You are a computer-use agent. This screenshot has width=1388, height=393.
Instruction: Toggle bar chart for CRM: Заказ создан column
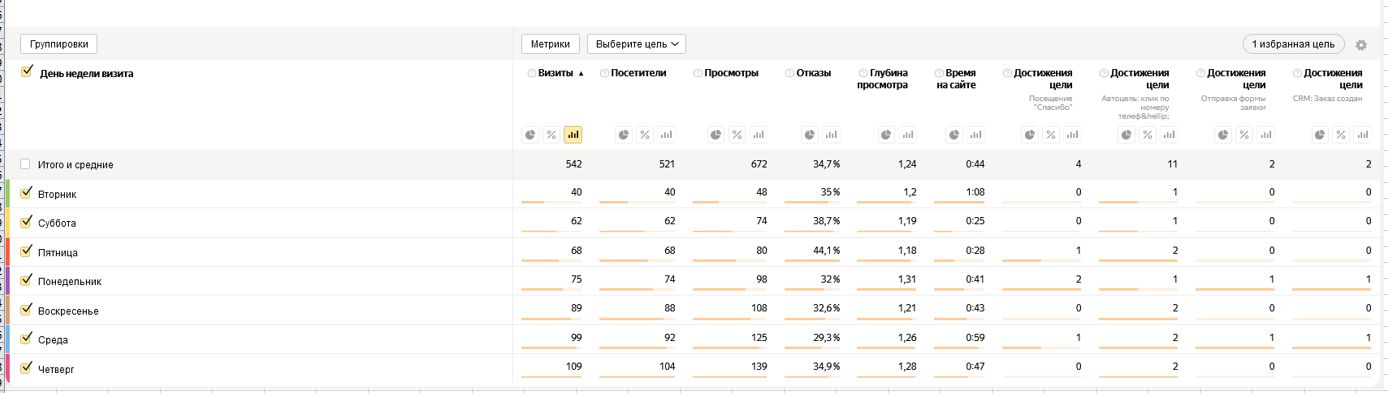point(1363,135)
